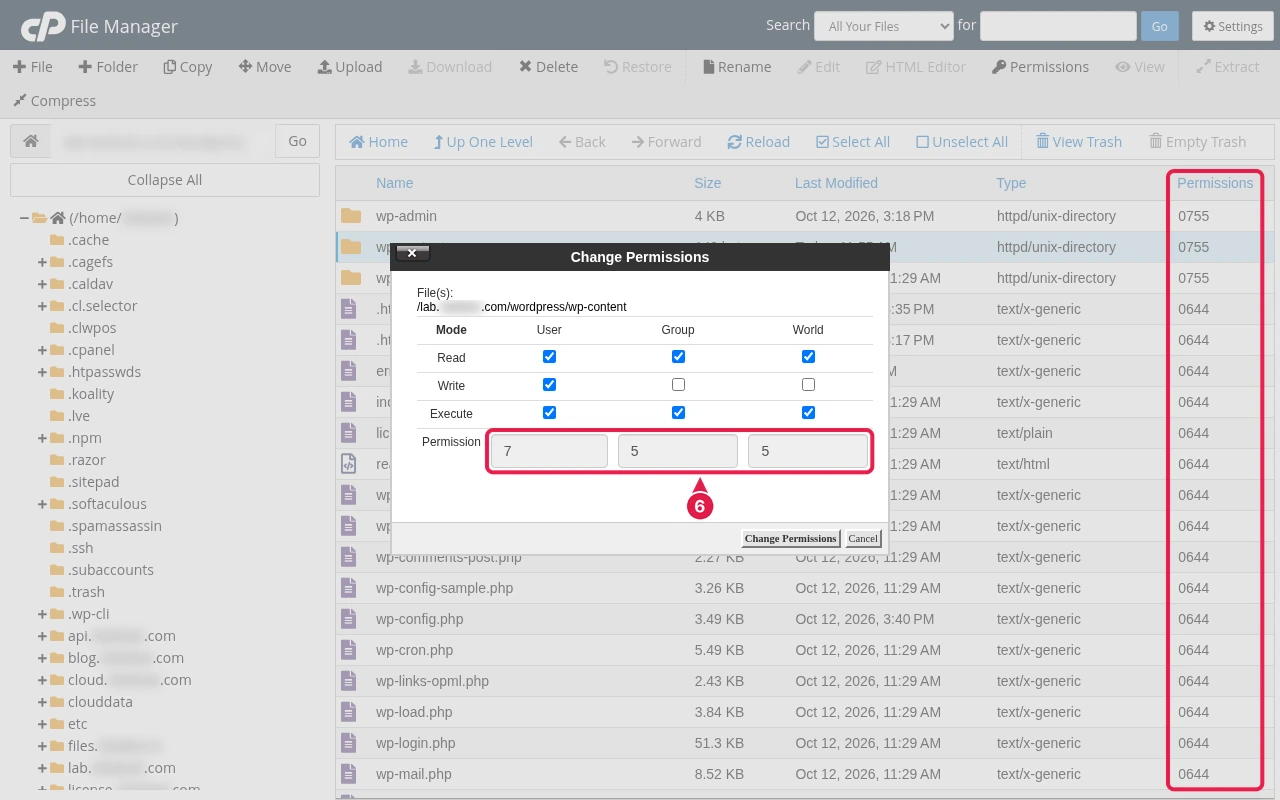The width and height of the screenshot is (1280, 800).
Task: Toggle the Group Execute checkbox
Action: (678, 413)
